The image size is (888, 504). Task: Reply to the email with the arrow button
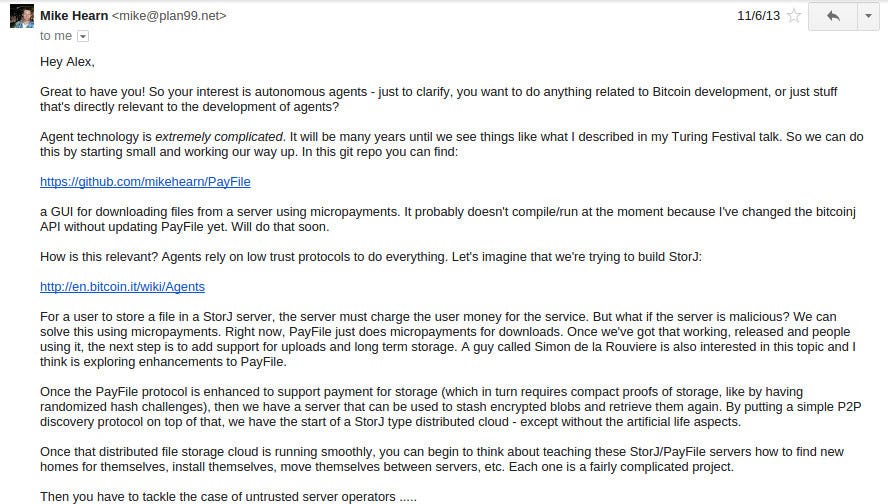tap(833, 16)
